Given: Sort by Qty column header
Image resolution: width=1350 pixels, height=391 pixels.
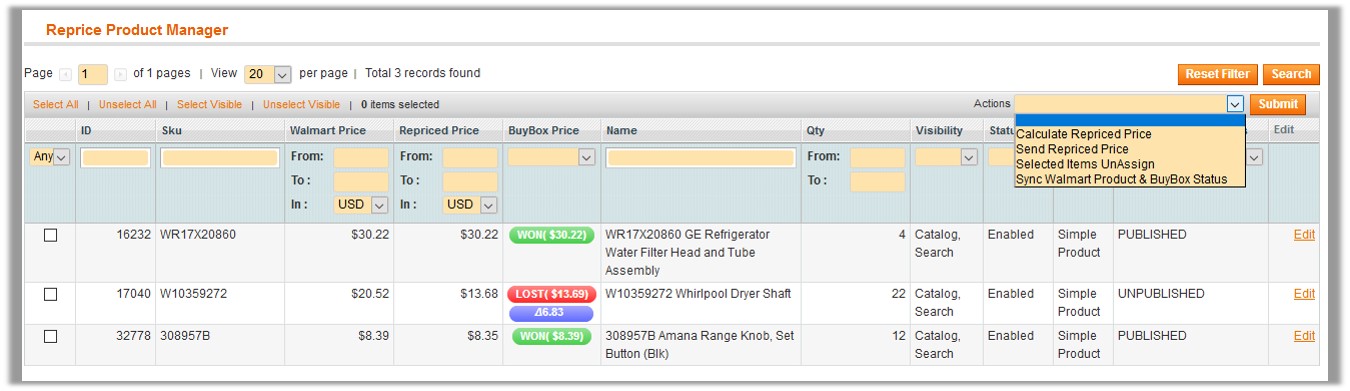Looking at the screenshot, I should pos(816,131).
